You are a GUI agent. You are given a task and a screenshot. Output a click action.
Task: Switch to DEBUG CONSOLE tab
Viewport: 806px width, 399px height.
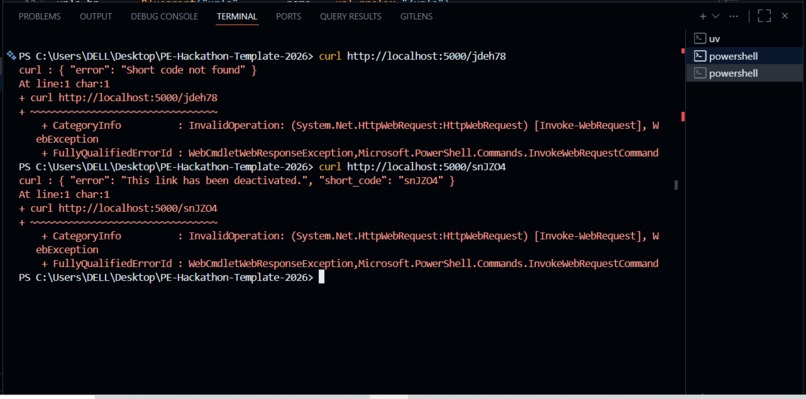[164, 16]
